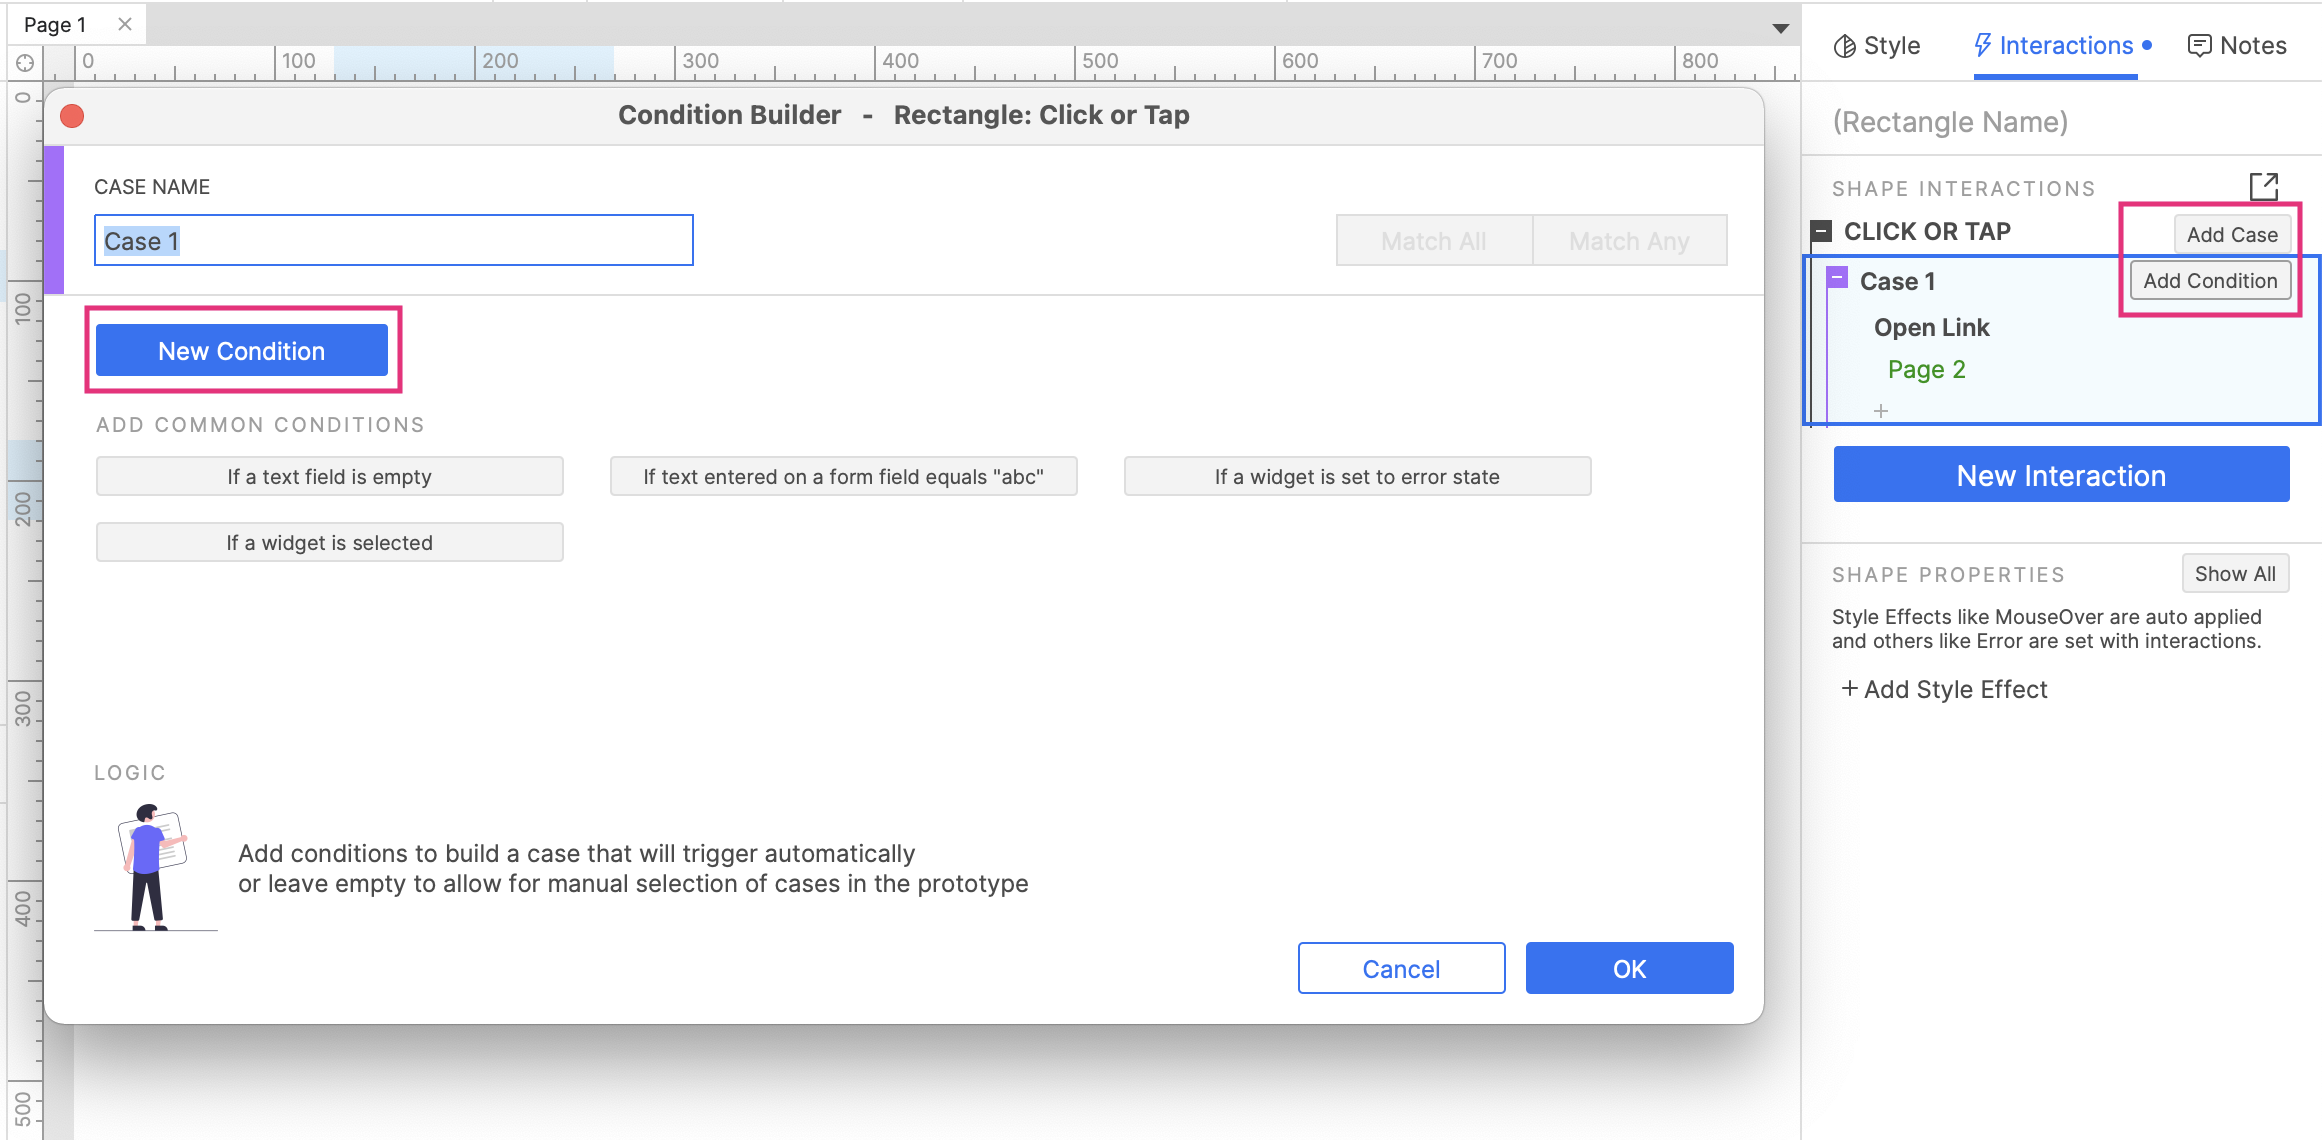Click the Match All toggle button
Image resolution: width=2322 pixels, height=1140 pixels.
[1433, 240]
